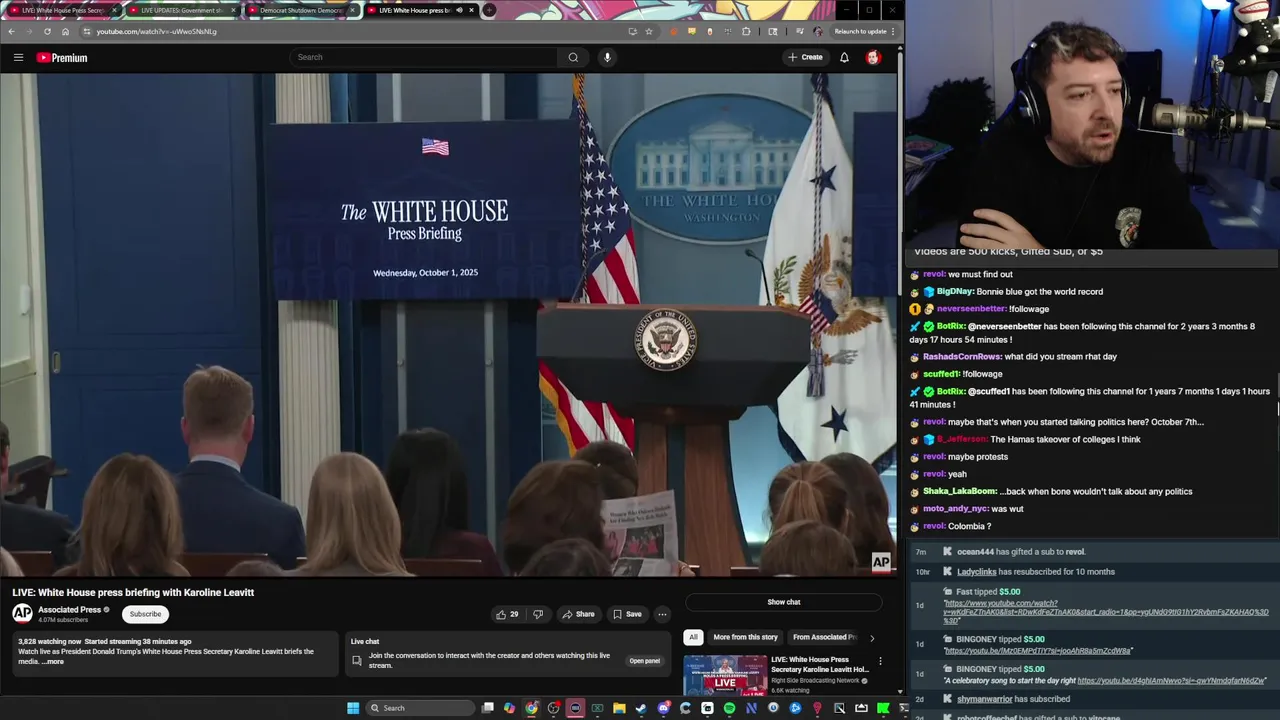The image size is (1280, 720).
Task: Go back using browser back arrow
Action: tap(11, 31)
